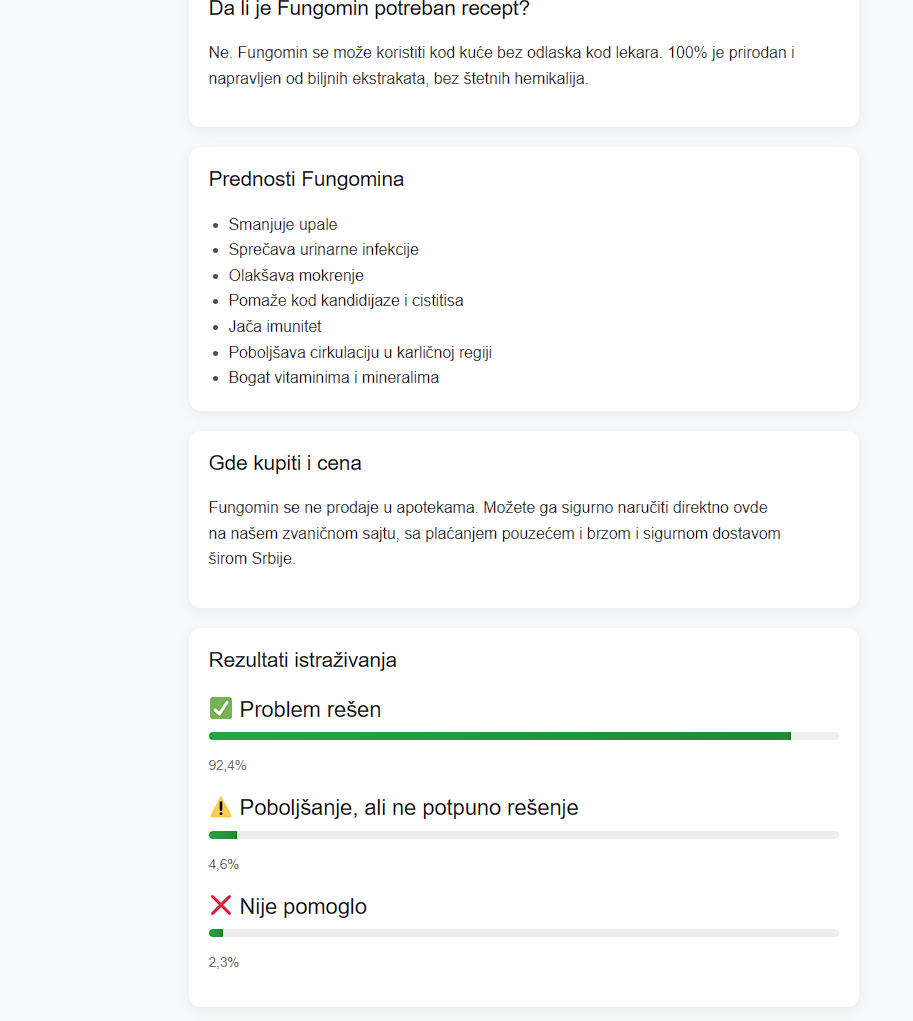Click the Da li je Fungomin potreban recept heading
Image resolution: width=913 pixels, height=1021 pixels.
click(369, 9)
